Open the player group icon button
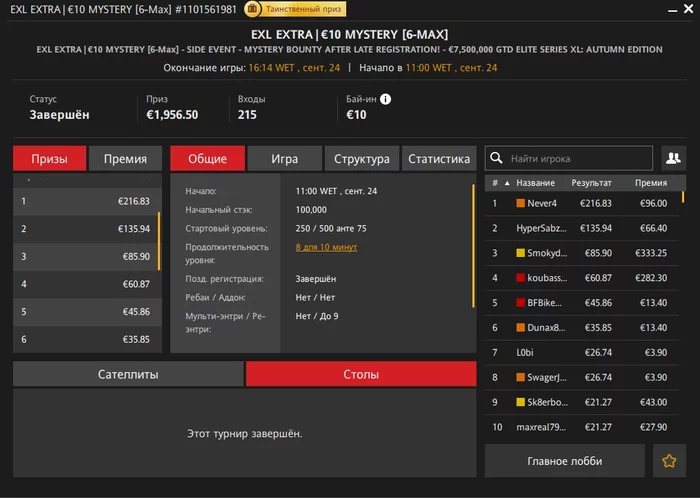Image resolution: width=700 pixels, height=498 pixels. tap(673, 158)
